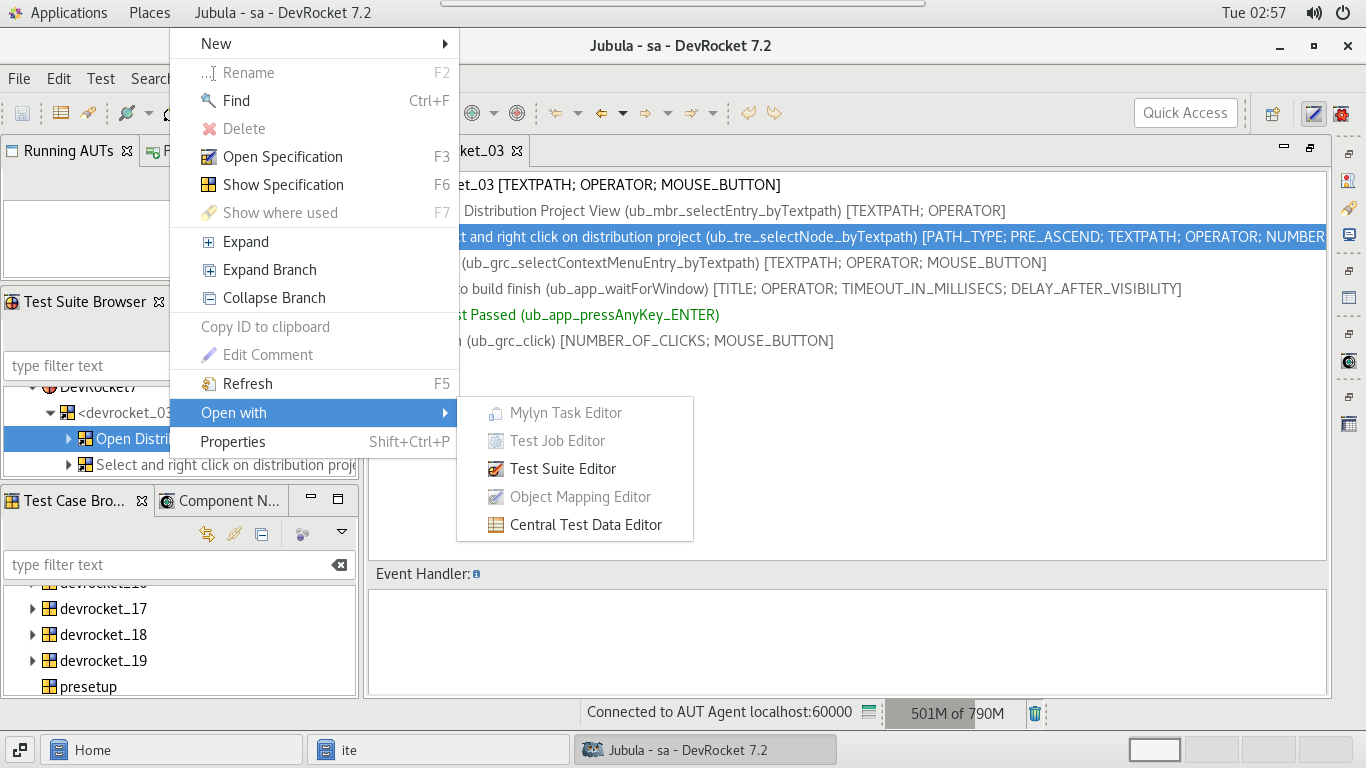Click the Redo curved arrow icon
This screenshot has height=768, width=1366.
(x=774, y=113)
